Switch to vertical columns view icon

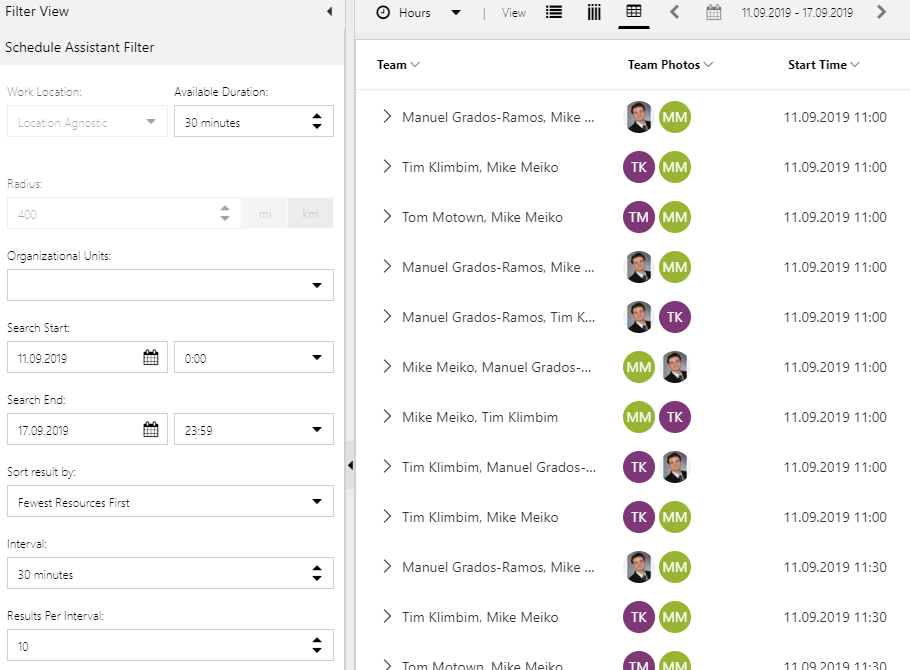point(594,12)
